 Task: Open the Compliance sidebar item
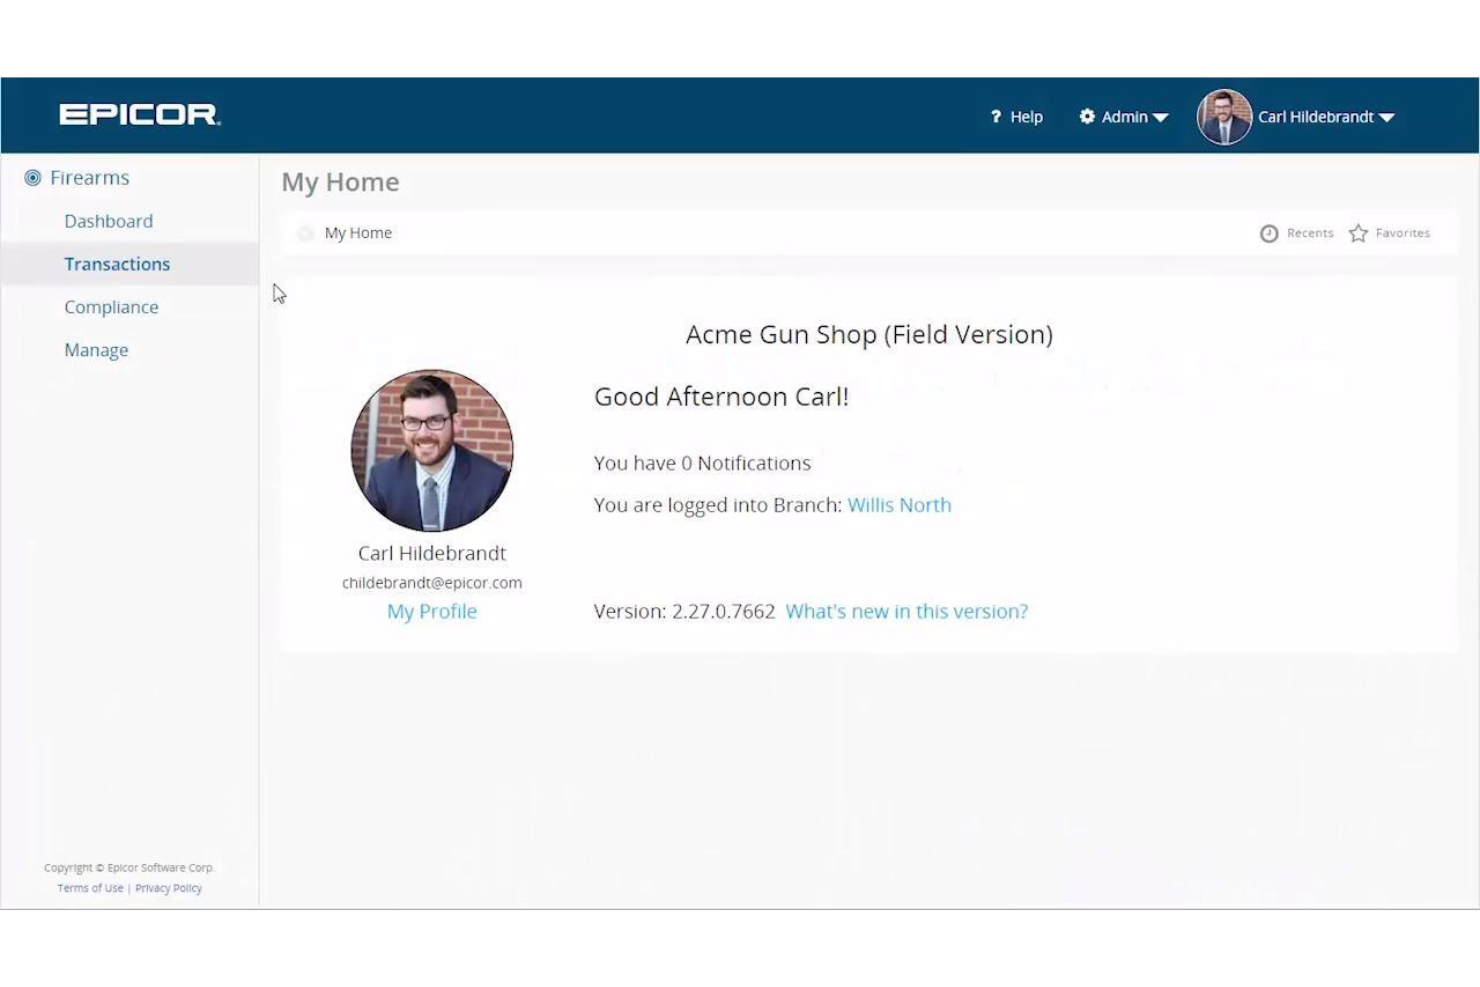coord(111,307)
